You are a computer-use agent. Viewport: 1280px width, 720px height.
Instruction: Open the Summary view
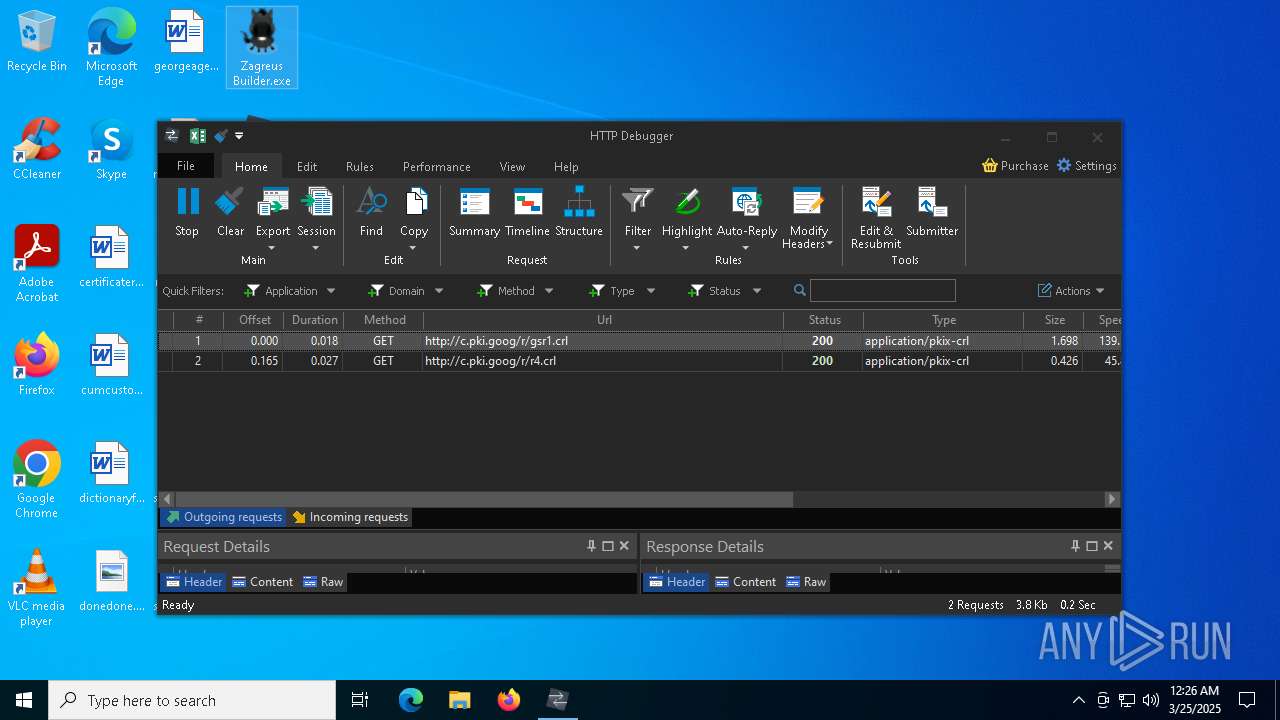(474, 212)
